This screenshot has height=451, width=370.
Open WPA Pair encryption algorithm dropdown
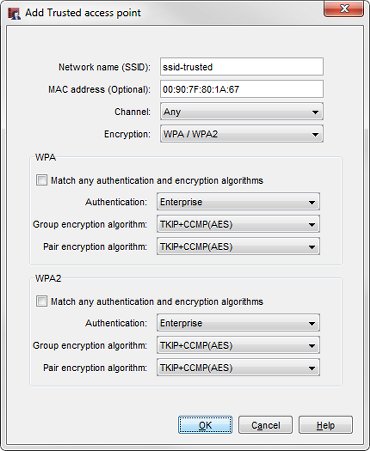tap(238, 247)
